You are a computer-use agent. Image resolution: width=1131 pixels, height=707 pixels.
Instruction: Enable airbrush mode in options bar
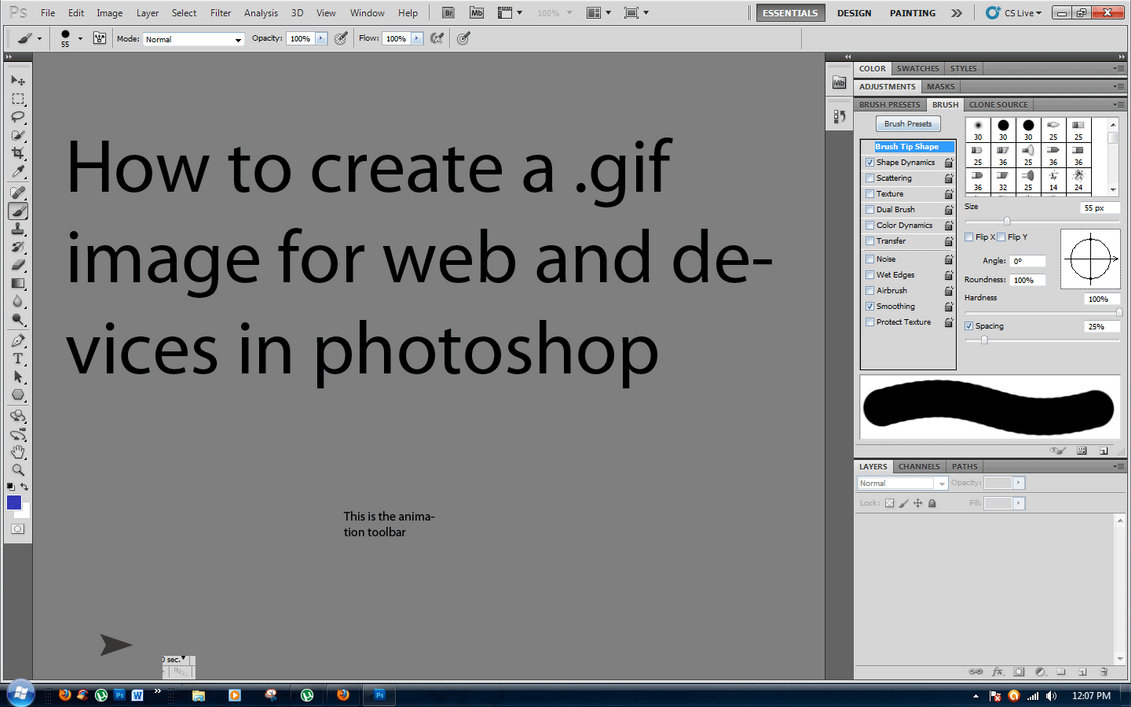[436, 38]
